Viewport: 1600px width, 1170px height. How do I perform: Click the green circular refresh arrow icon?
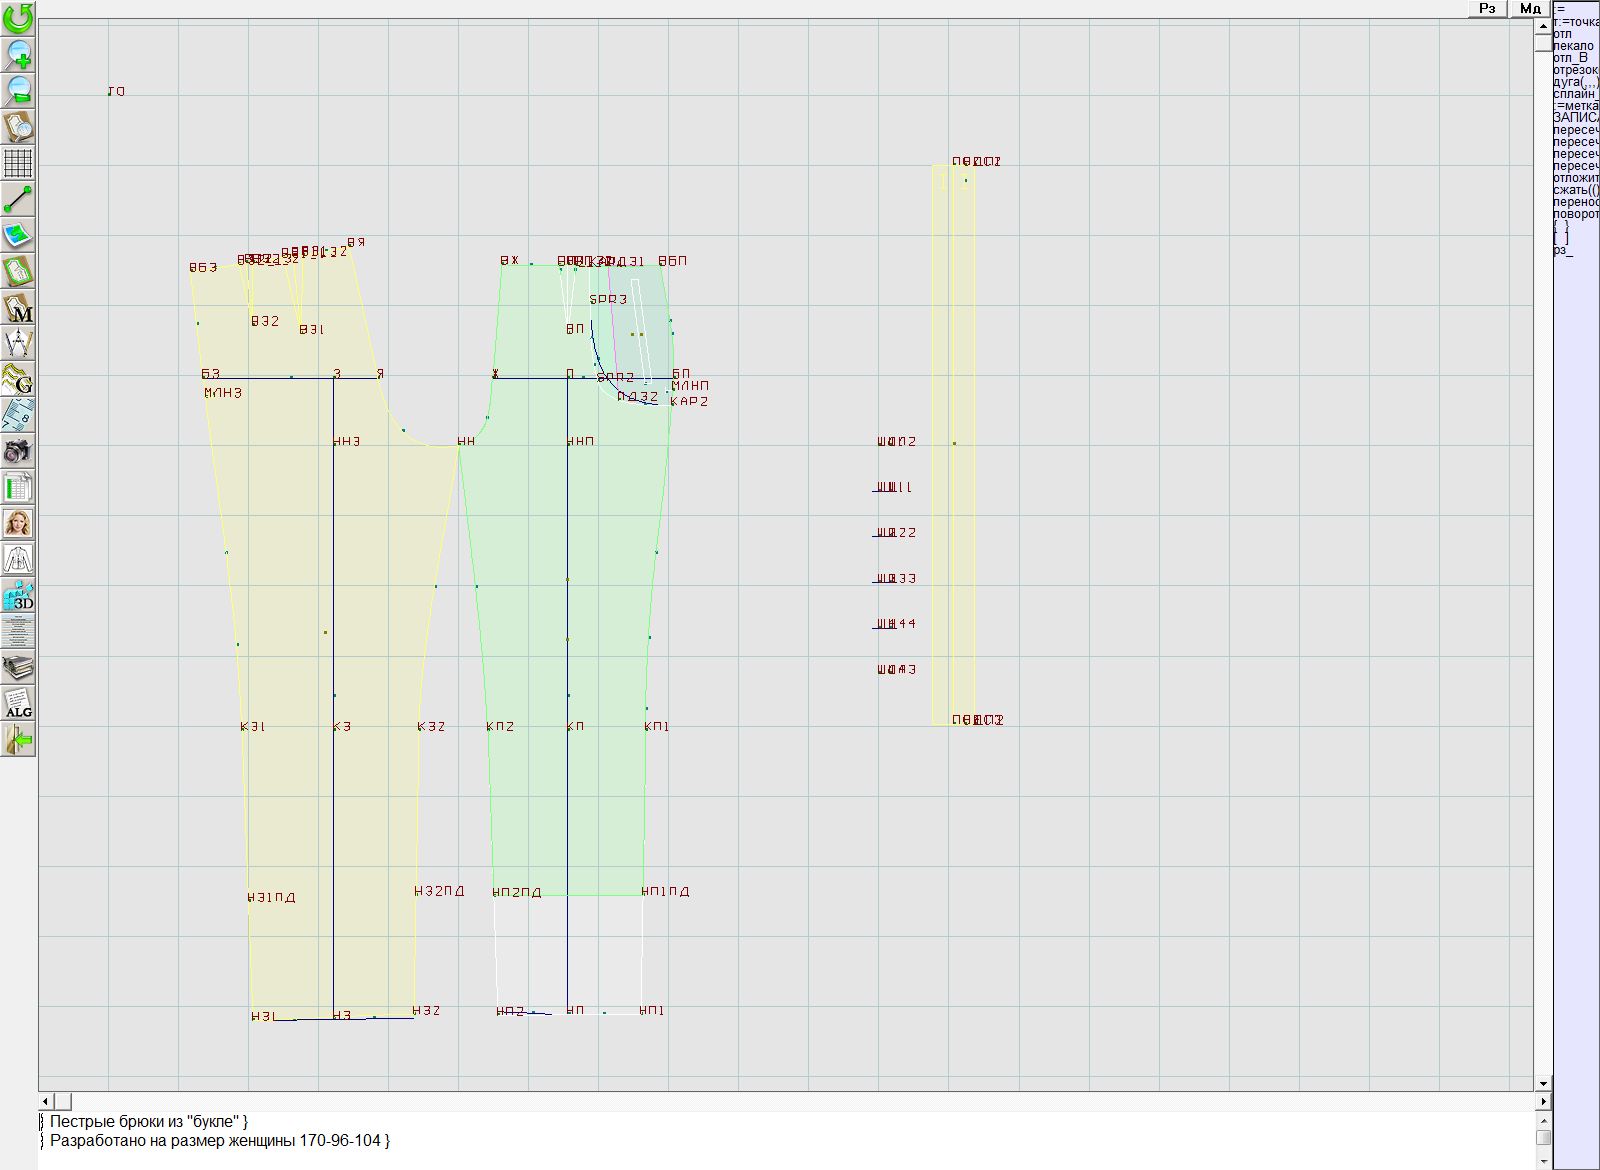18,17
